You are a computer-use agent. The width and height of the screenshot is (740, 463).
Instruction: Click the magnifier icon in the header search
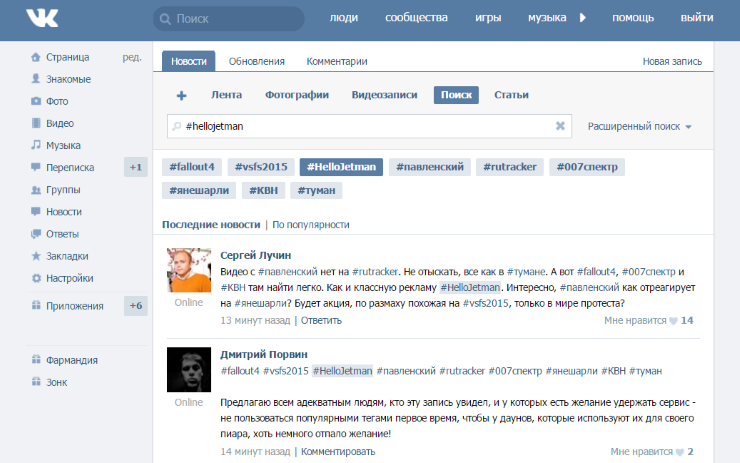tap(165, 19)
